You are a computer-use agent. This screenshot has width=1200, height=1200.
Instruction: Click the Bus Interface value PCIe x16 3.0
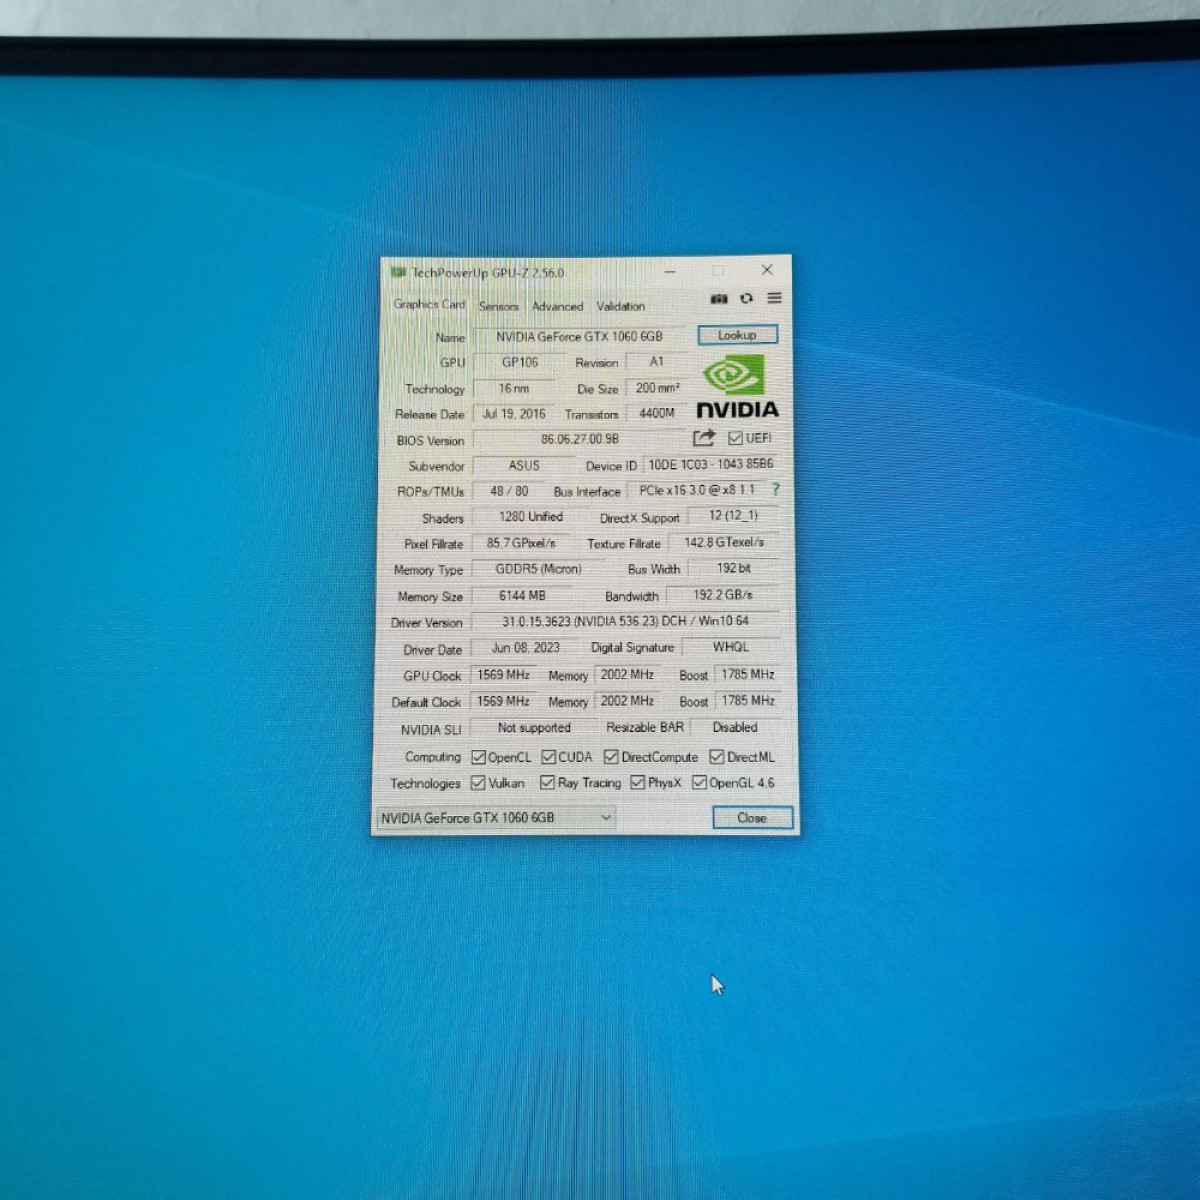pos(698,490)
